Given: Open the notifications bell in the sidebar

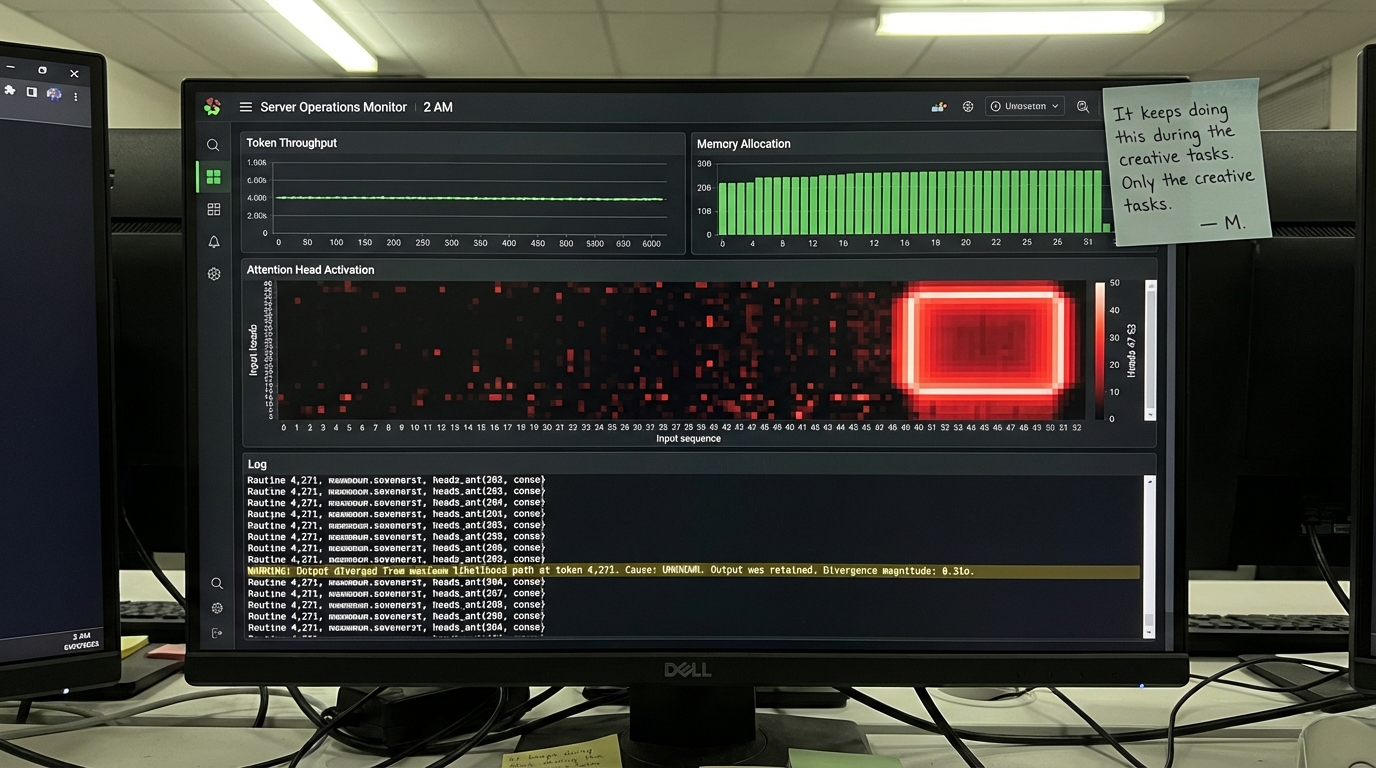Looking at the screenshot, I should (213, 241).
